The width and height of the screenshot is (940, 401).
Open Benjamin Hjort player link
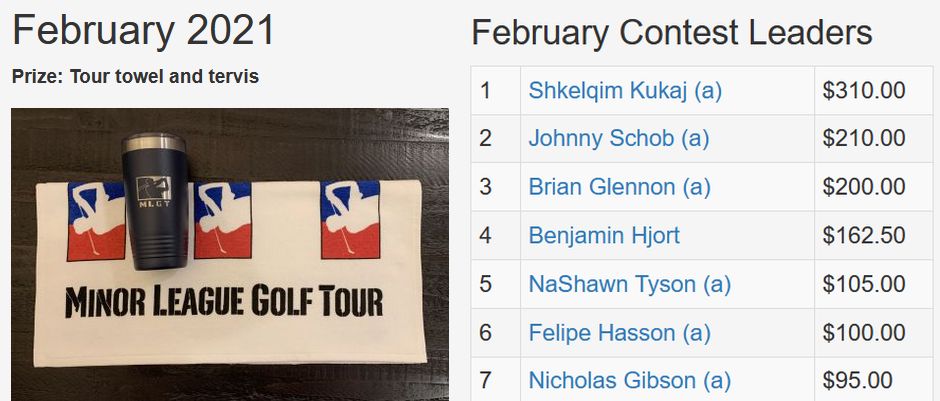(x=604, y=236)
